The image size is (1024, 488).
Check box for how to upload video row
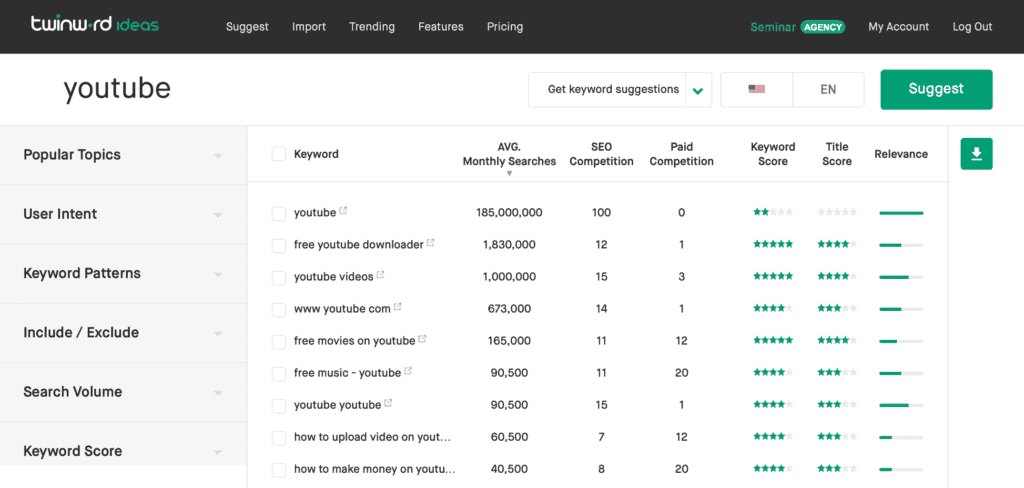pos(279,438)
